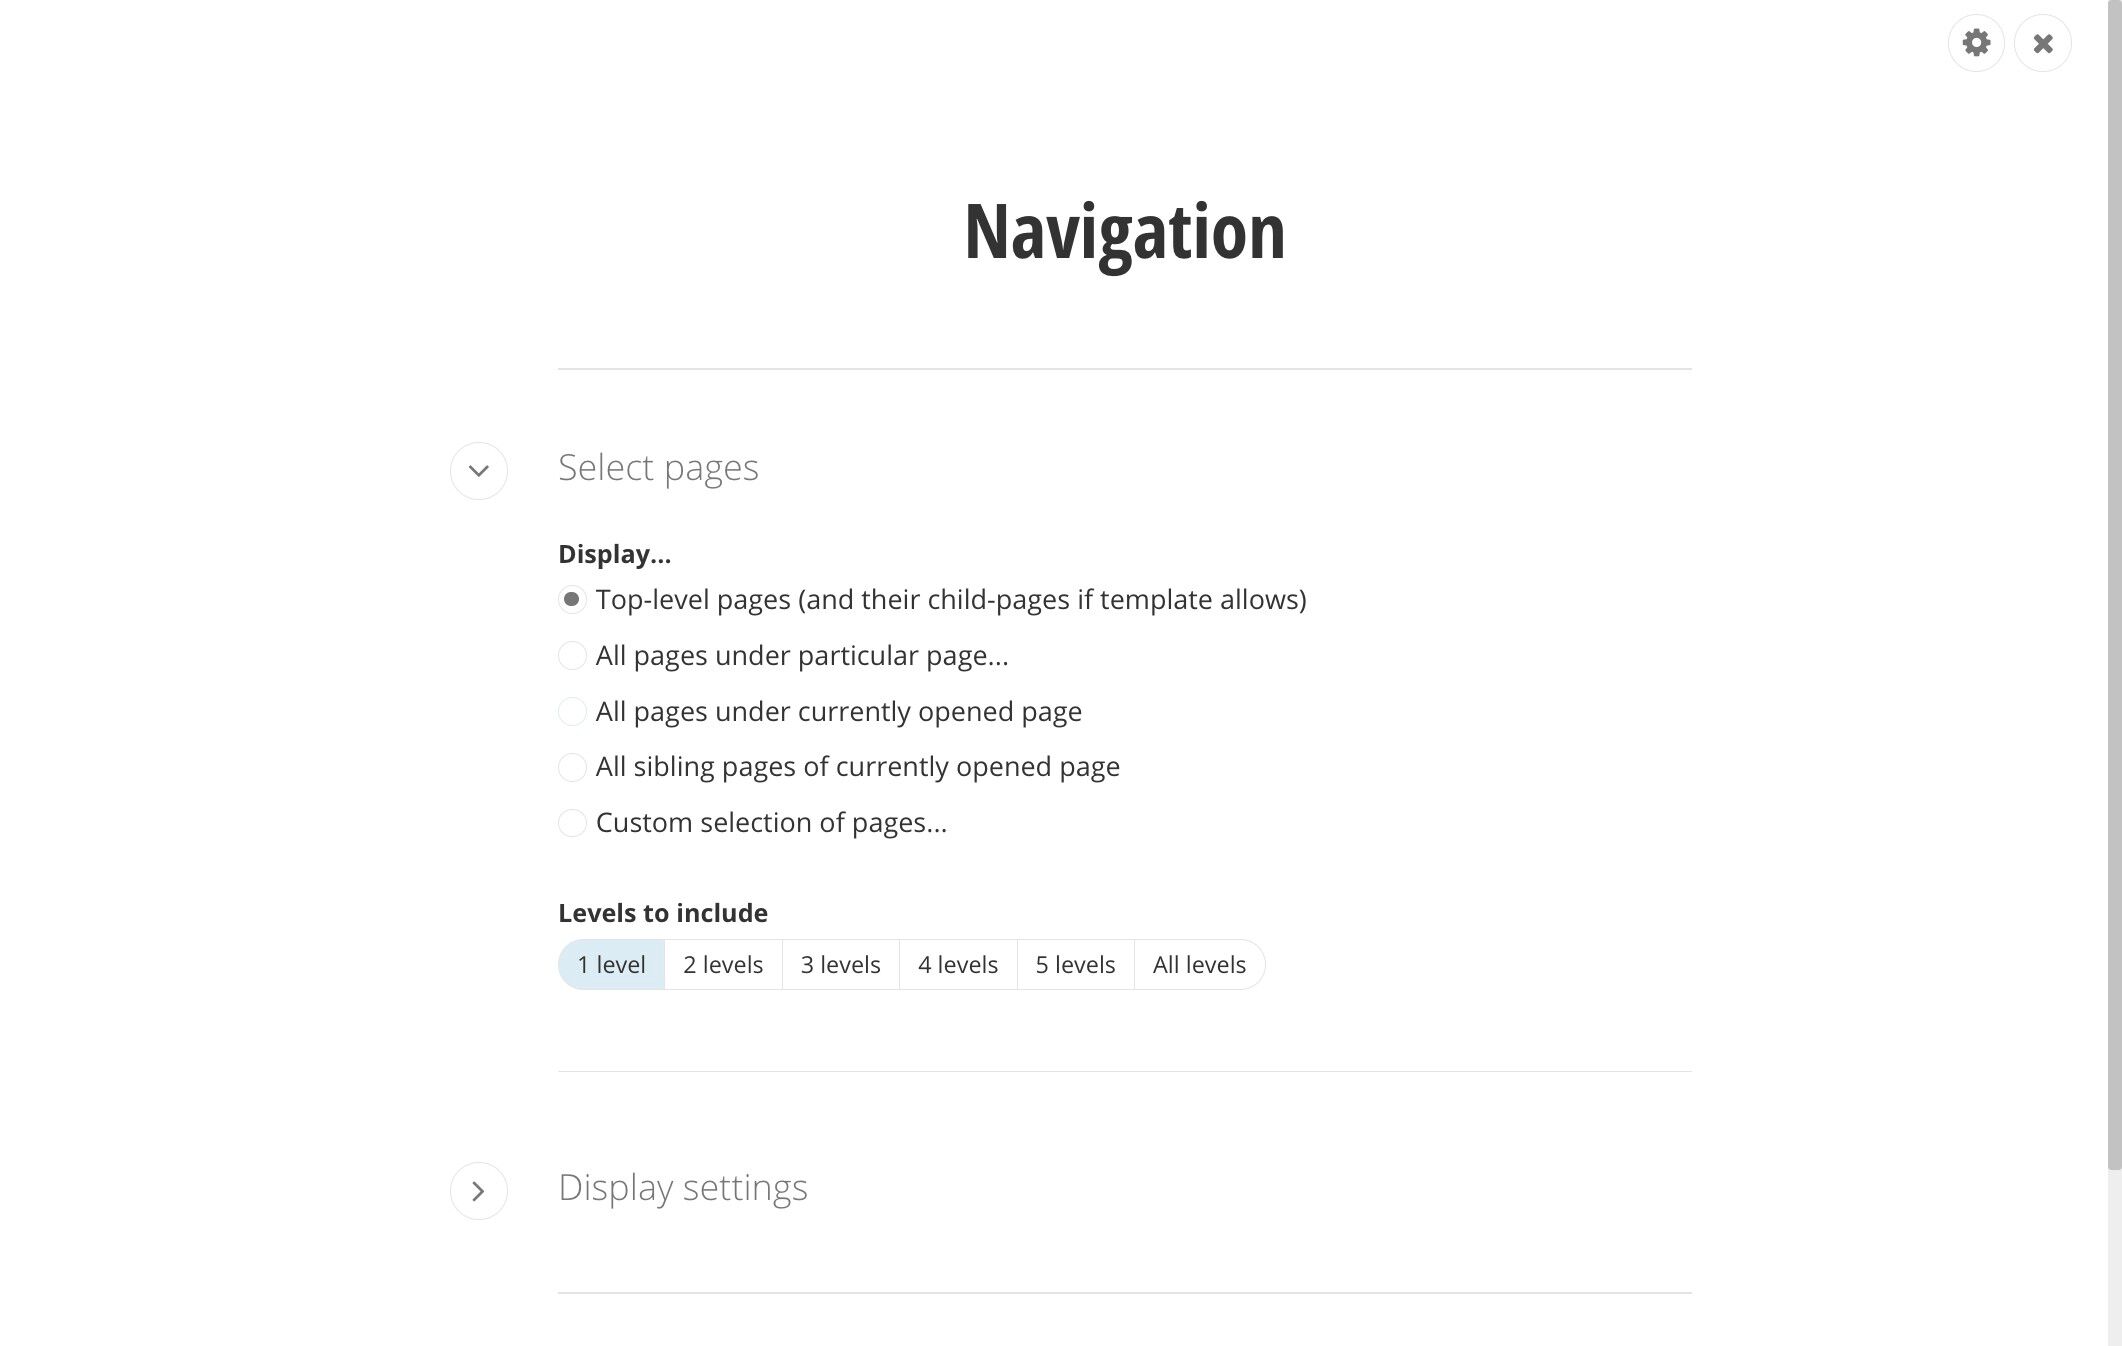Choose 4 levels to include
This screenshot has height=1346, width=2122.
pyautogui.click(x=958, y=965)
